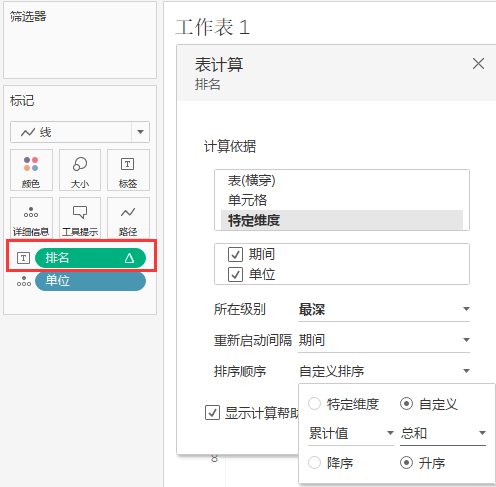496x487 pixels.
Task: Click the detail icon beside 单位 pill
Action: [x=24, y=281]
